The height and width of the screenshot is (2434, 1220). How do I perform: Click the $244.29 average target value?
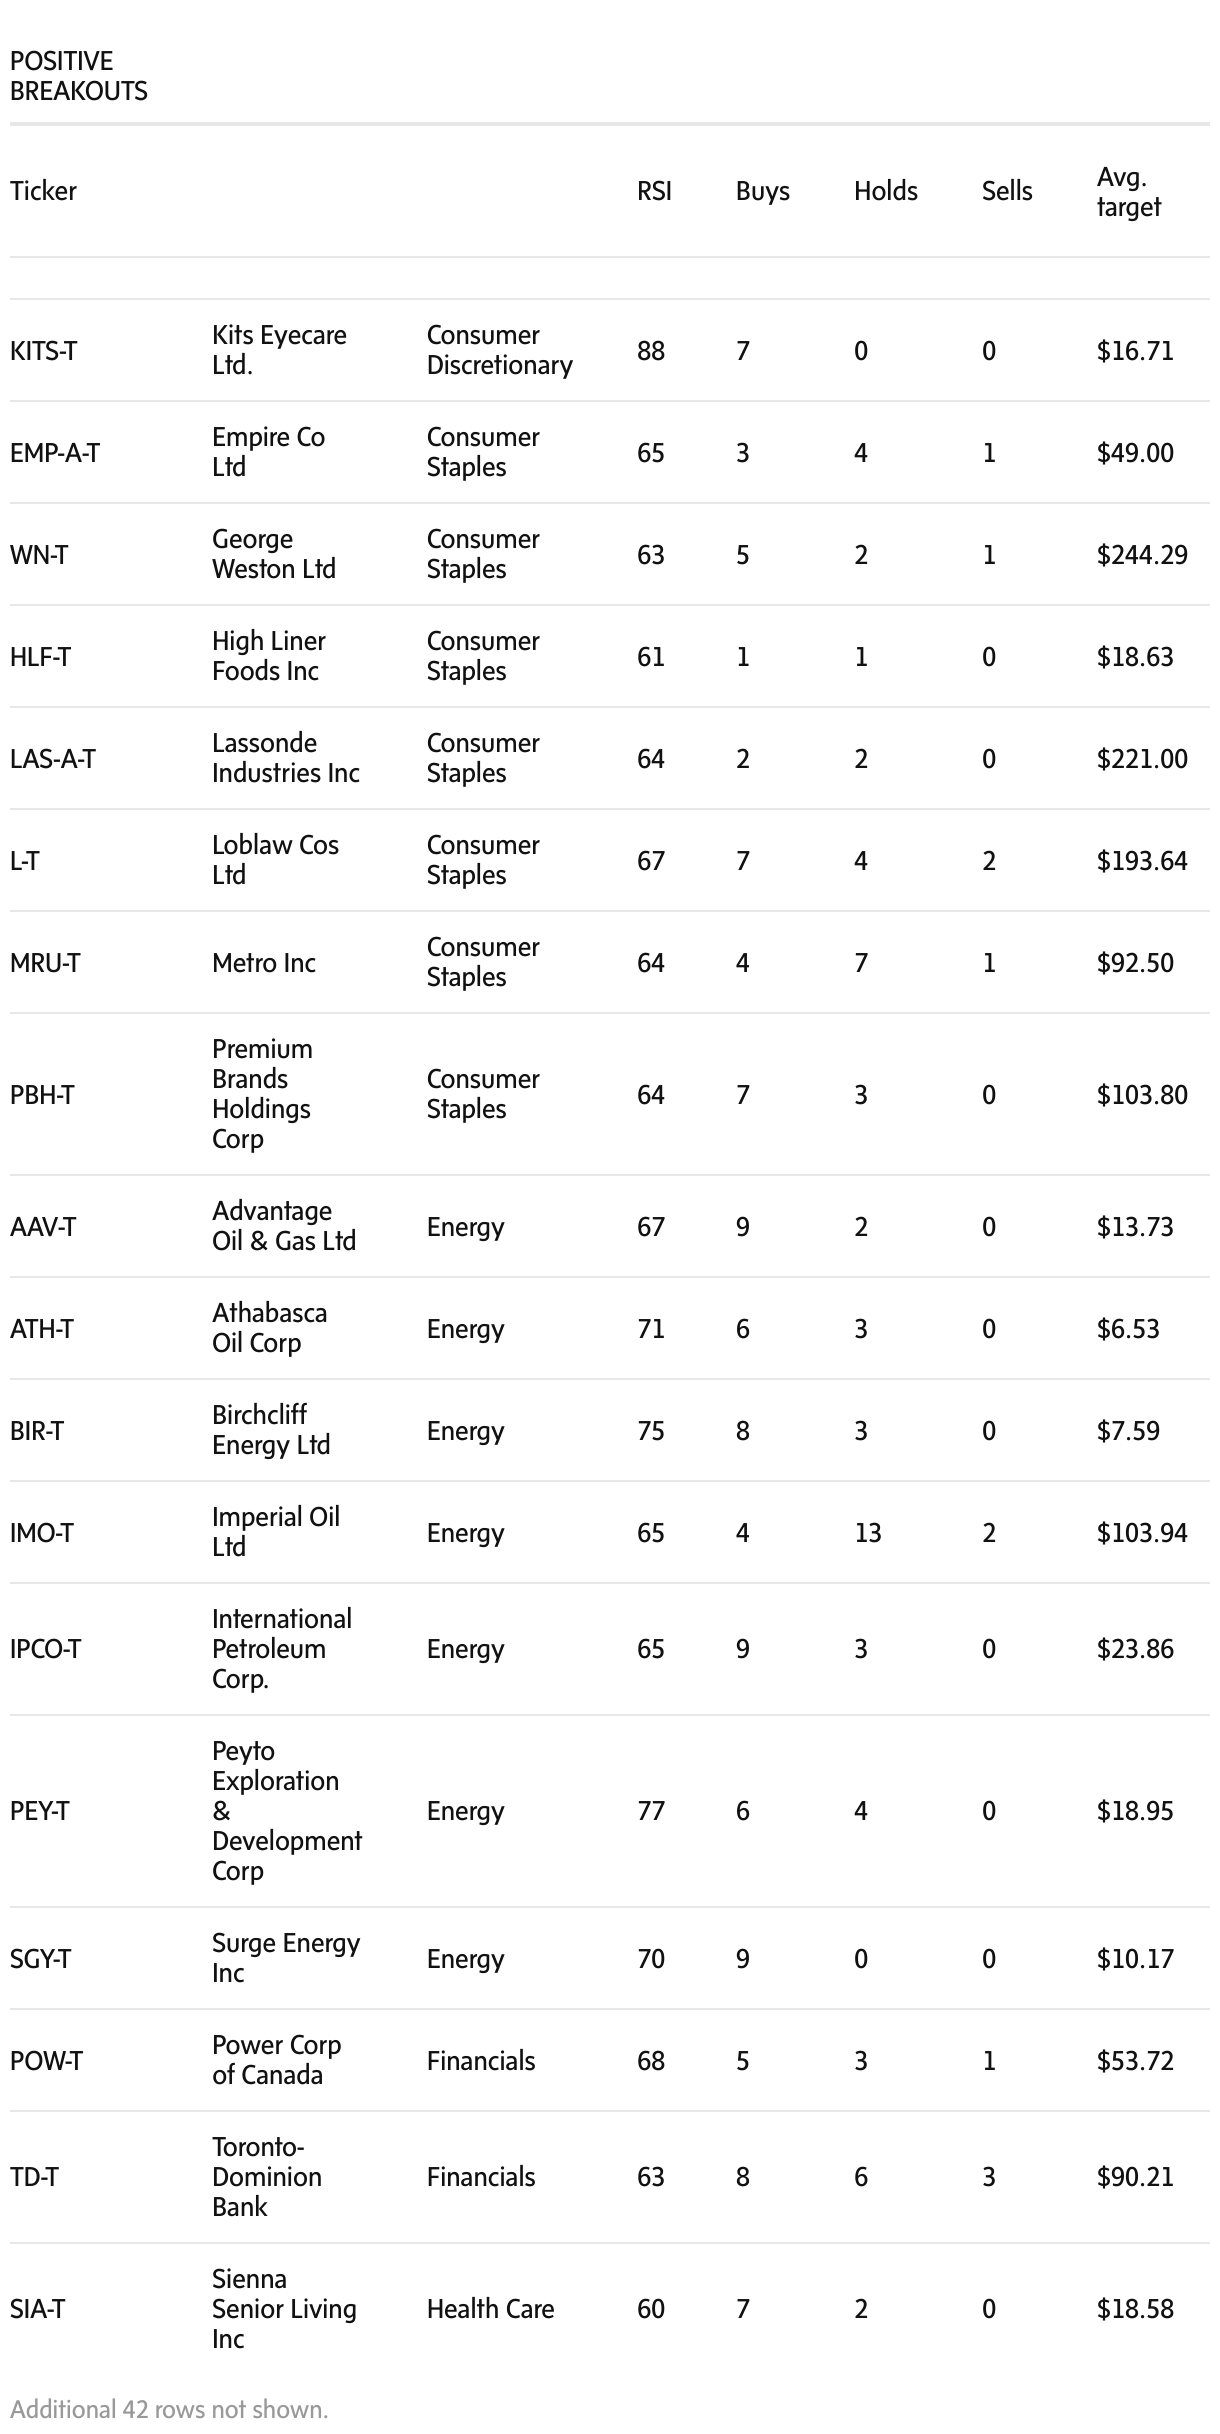tap(1141, 555)
